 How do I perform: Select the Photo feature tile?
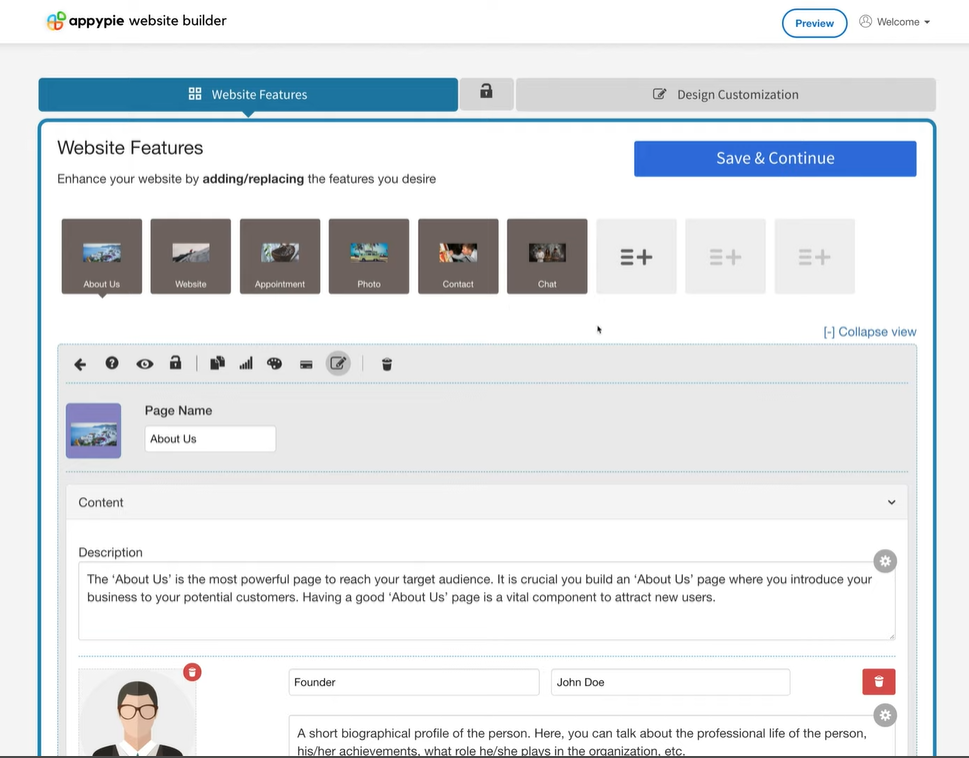pyautogui.click(x=369, y=256)
